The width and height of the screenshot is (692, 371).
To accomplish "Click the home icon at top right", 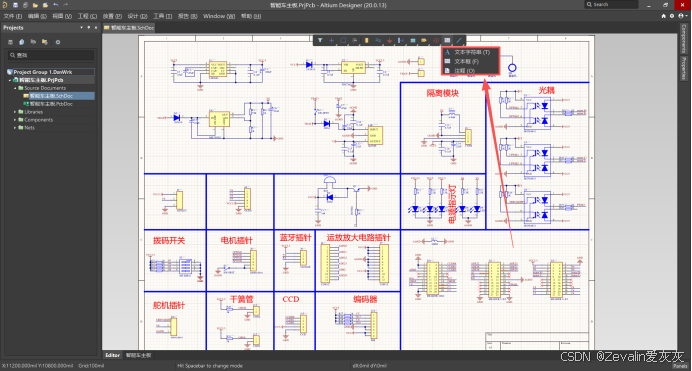I will (x=663, y=16).
